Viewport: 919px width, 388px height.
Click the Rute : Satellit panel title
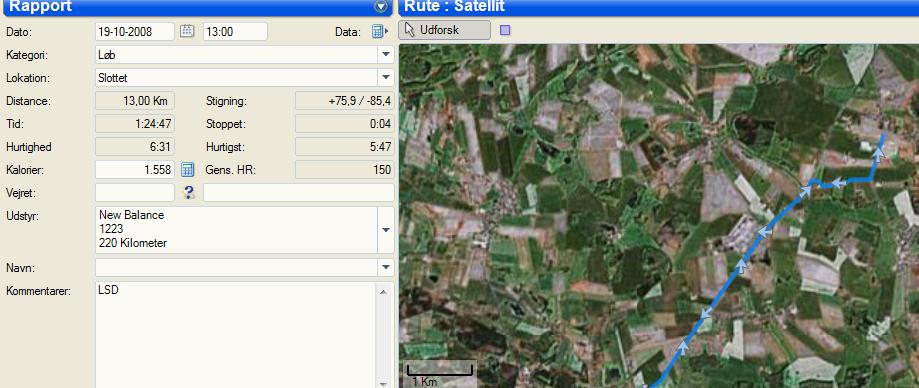coord(455,6)
